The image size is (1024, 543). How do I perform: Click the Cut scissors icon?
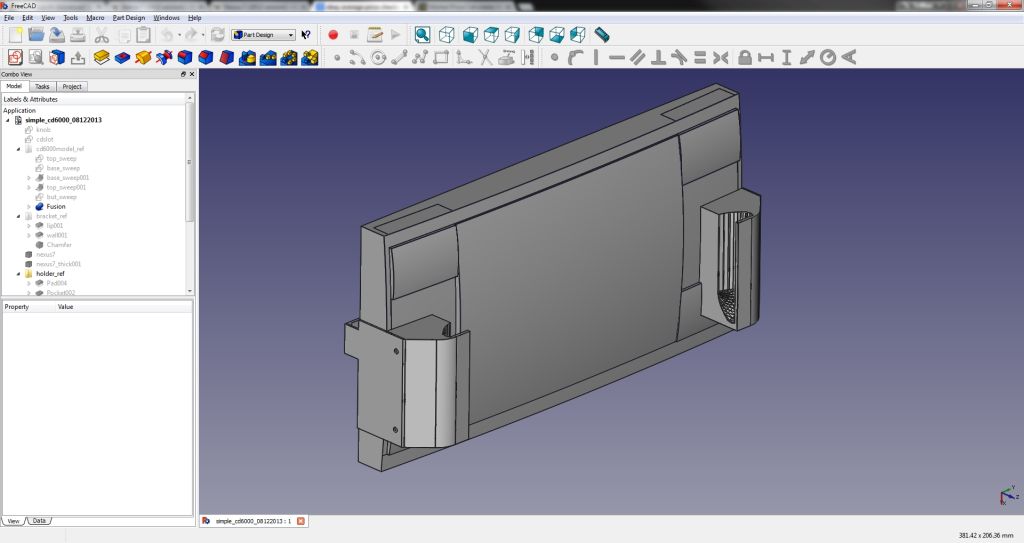click(101, 35)
